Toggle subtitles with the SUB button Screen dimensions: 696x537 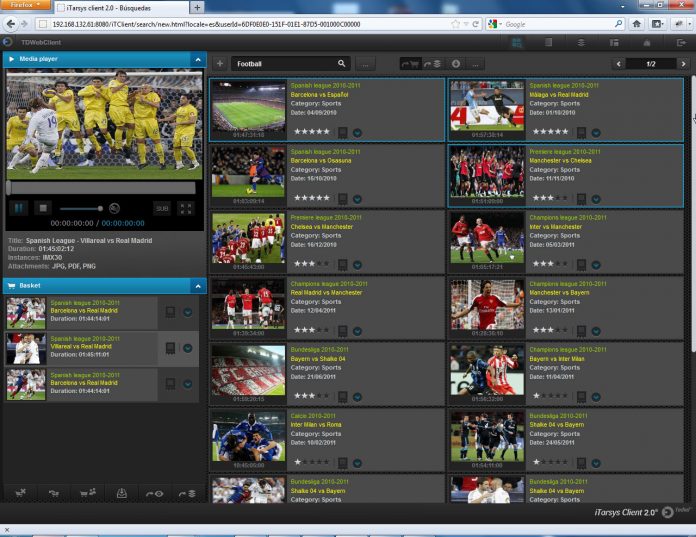pyautogui.click(x=161, y=208)
